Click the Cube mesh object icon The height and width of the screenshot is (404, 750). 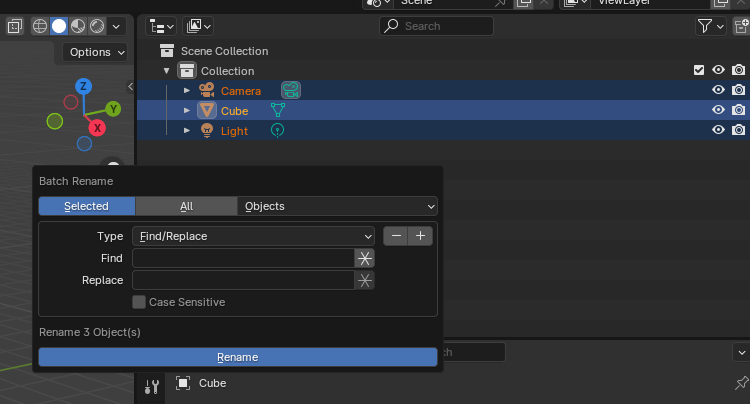(x=207, y=110)
